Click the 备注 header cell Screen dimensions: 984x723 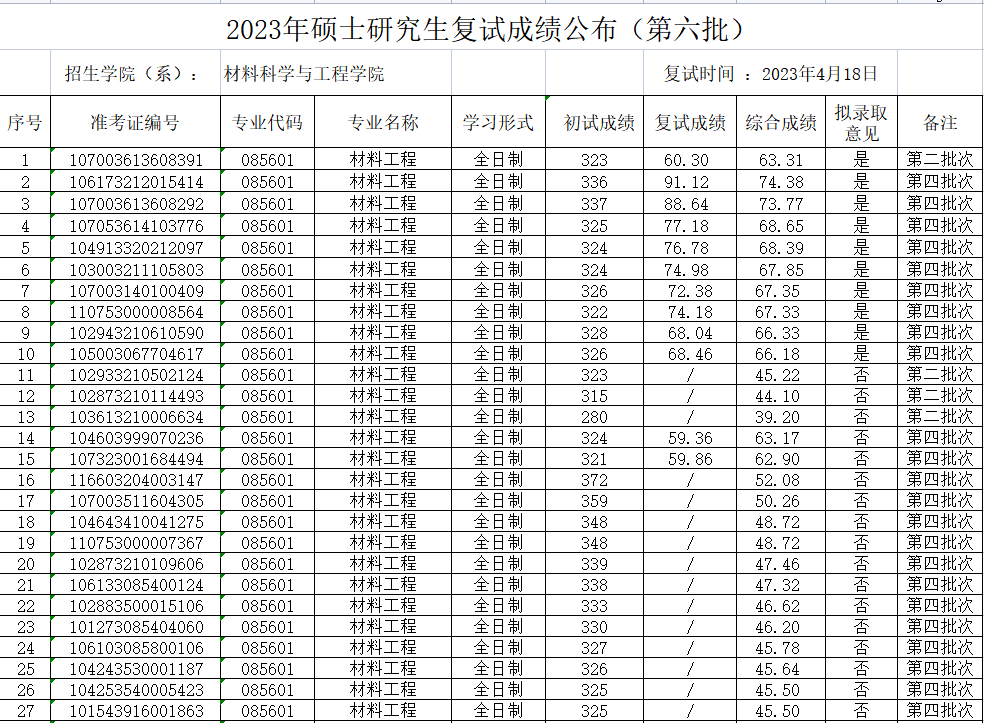(x=940, y=123)
